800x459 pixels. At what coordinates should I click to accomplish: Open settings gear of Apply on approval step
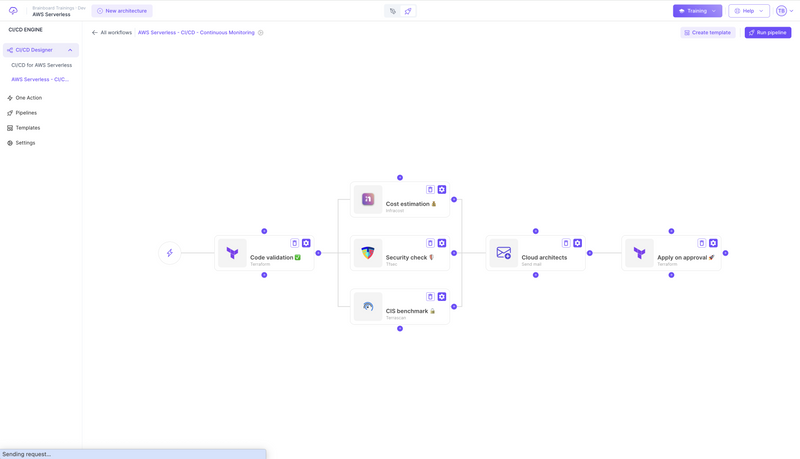click(x=713, y=243)
